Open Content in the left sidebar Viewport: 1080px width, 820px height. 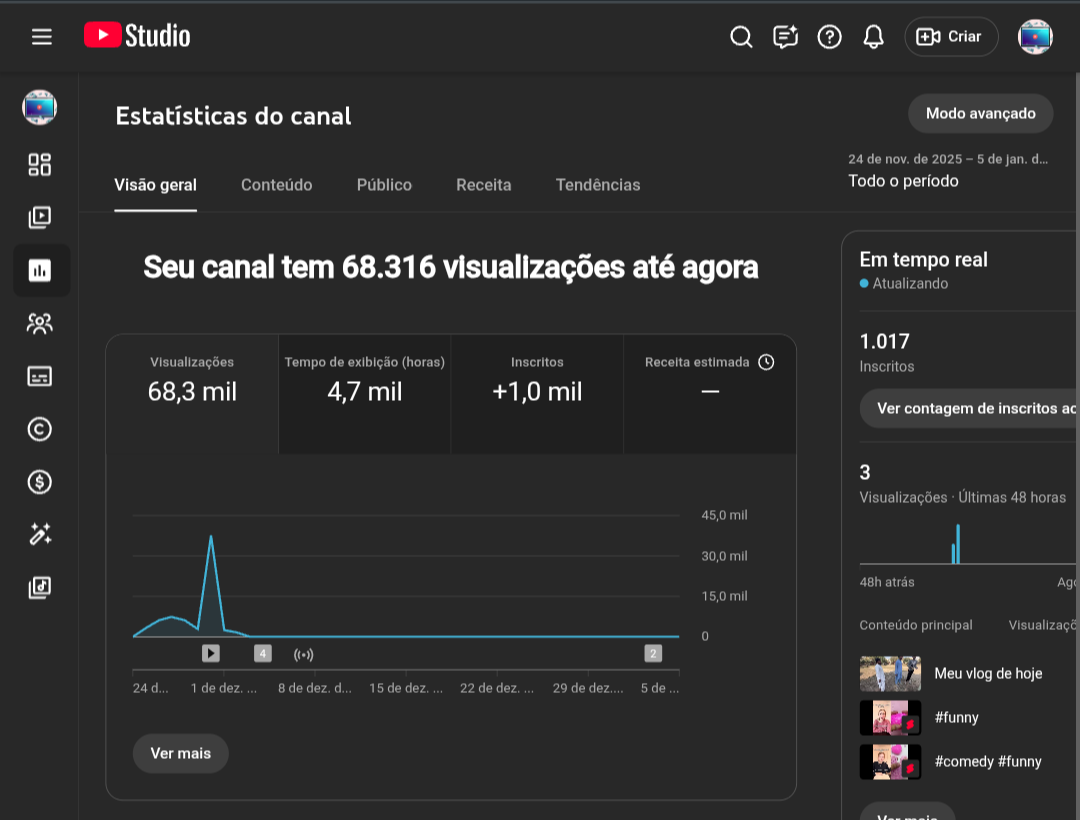[40, 217]
